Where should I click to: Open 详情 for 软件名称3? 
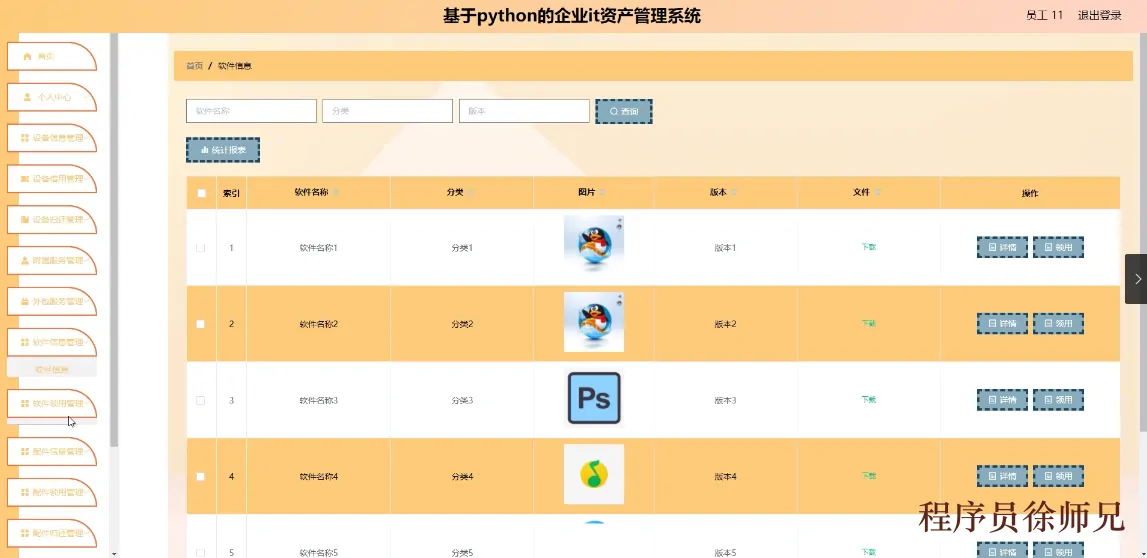pos(1002,400)
